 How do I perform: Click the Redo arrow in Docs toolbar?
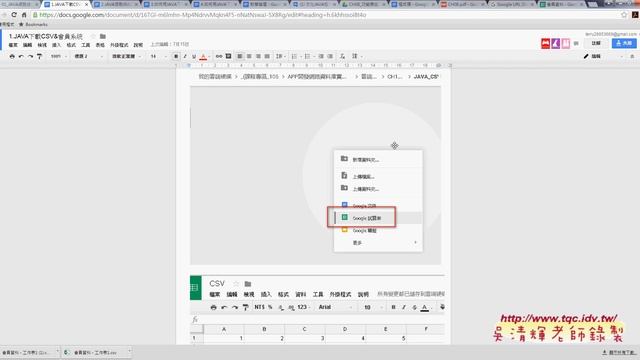(x=30, y=56)
